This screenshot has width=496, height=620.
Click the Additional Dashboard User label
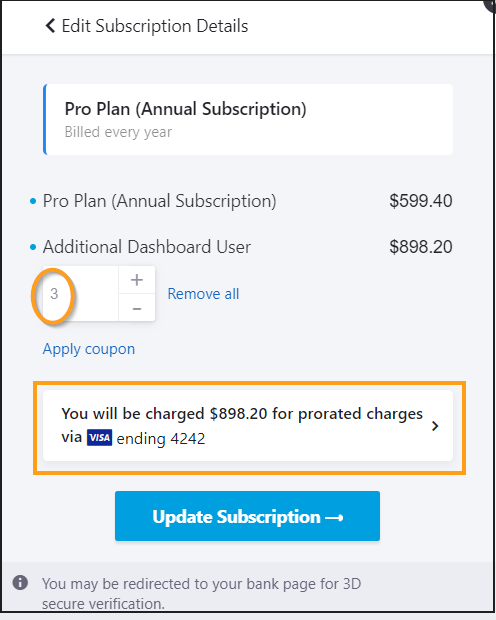click(x=147, y=247)
